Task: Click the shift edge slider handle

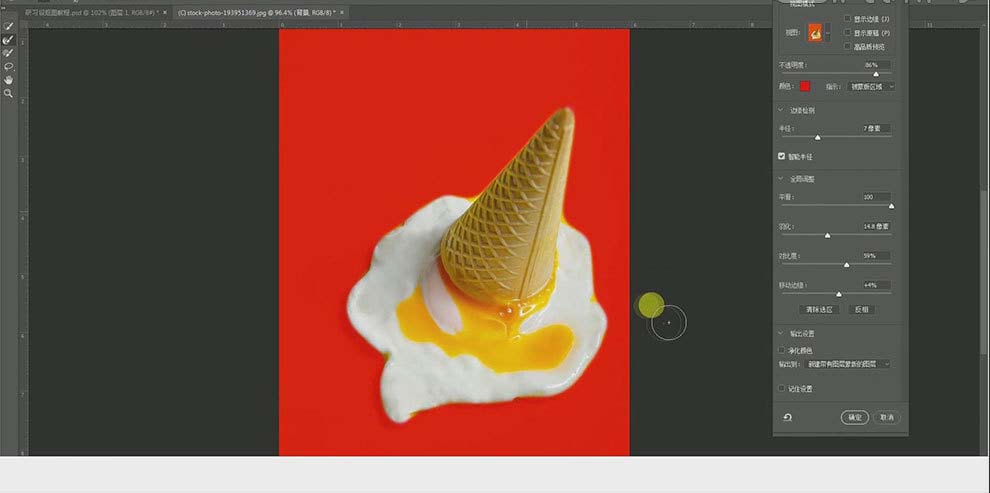Action: [838, 294]
